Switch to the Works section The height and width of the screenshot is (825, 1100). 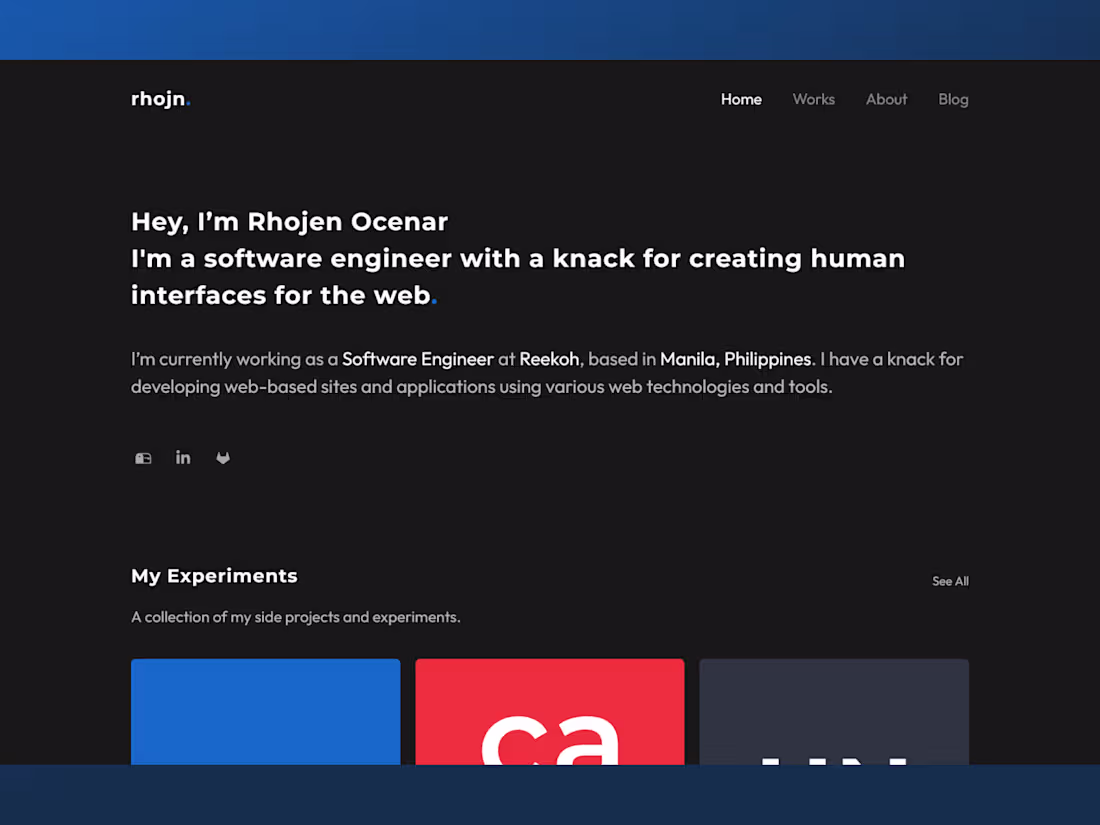pos(813,99)
